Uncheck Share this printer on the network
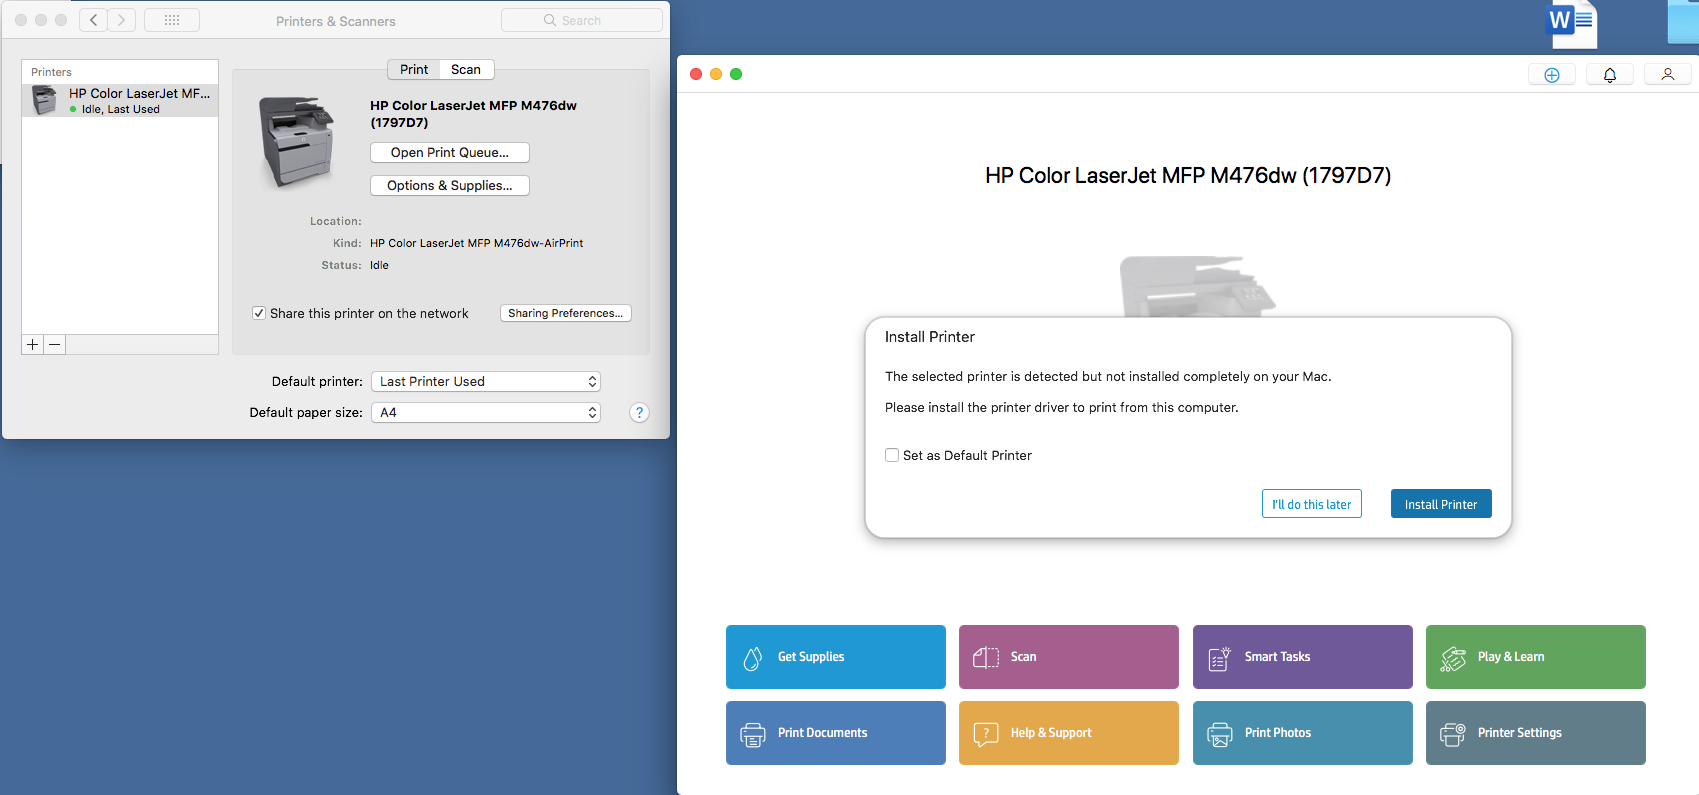This screenshot has width=1699, height=795. [x=259, y=313]
